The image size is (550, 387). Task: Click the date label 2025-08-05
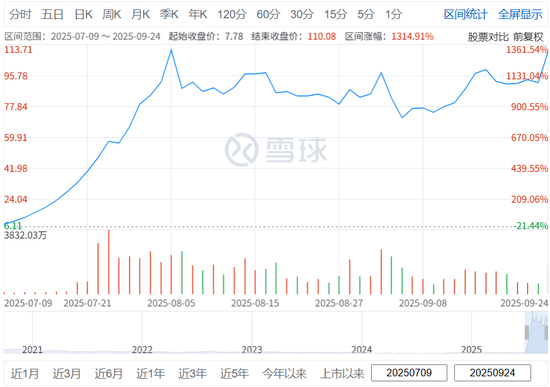(171, 303)
